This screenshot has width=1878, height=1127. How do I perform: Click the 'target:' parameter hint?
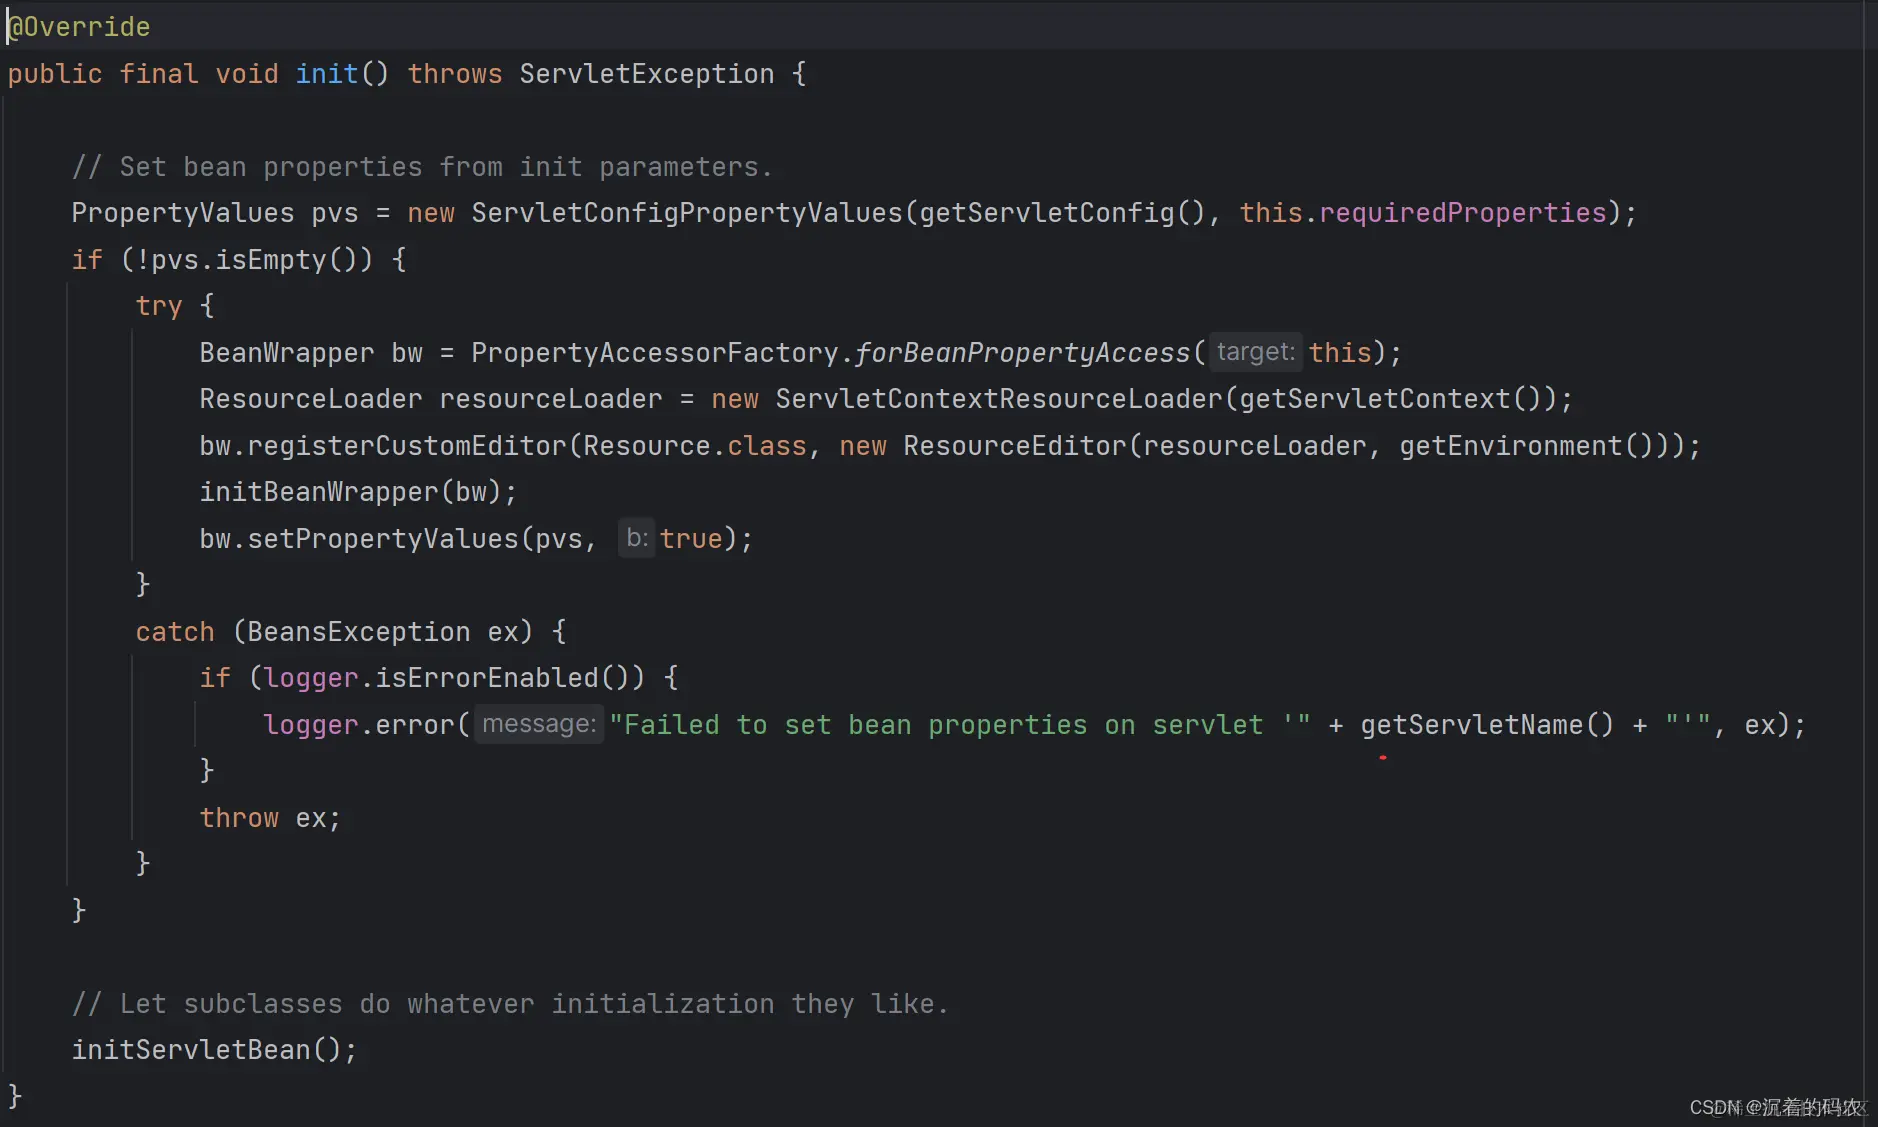coord(1255,352)
